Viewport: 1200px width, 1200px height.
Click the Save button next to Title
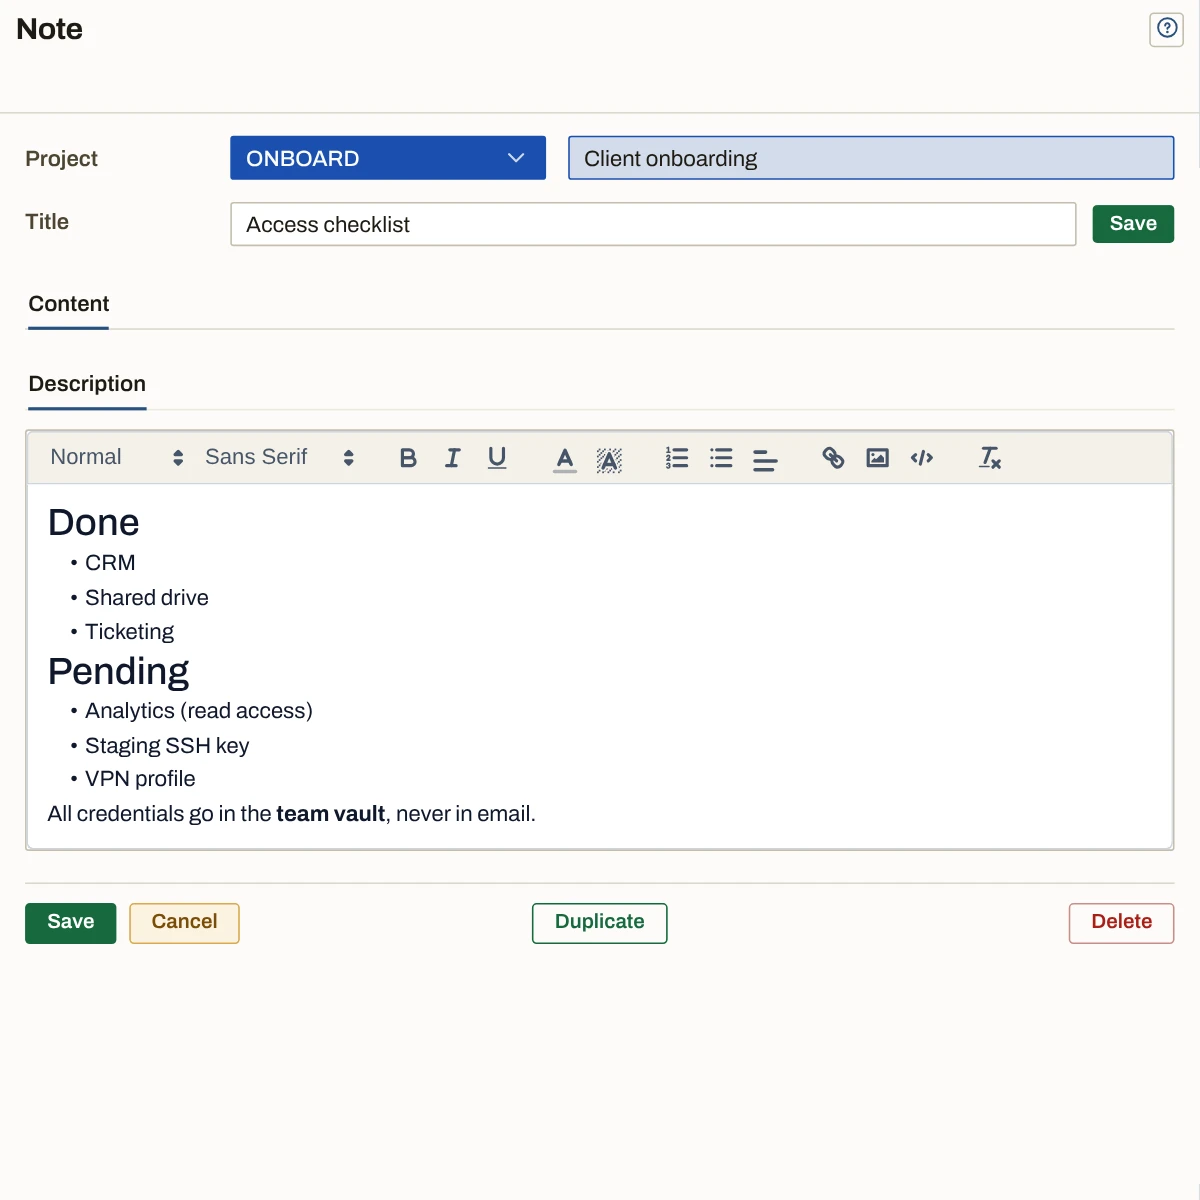coord(1133,224)
